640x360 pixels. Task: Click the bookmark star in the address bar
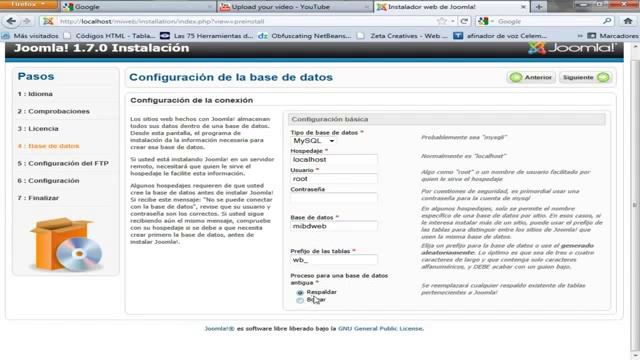[441, 21]
